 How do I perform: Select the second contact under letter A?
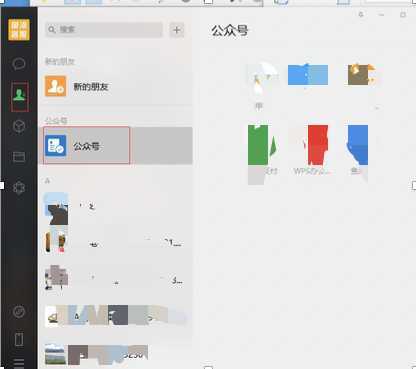(x=115, y=243)
